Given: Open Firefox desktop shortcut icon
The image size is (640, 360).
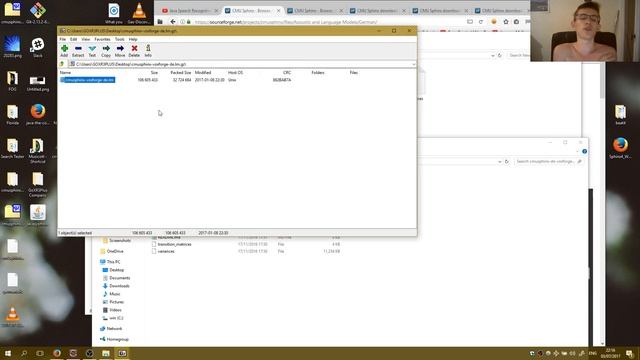Looking at the screenshot, I should [38, 114].
